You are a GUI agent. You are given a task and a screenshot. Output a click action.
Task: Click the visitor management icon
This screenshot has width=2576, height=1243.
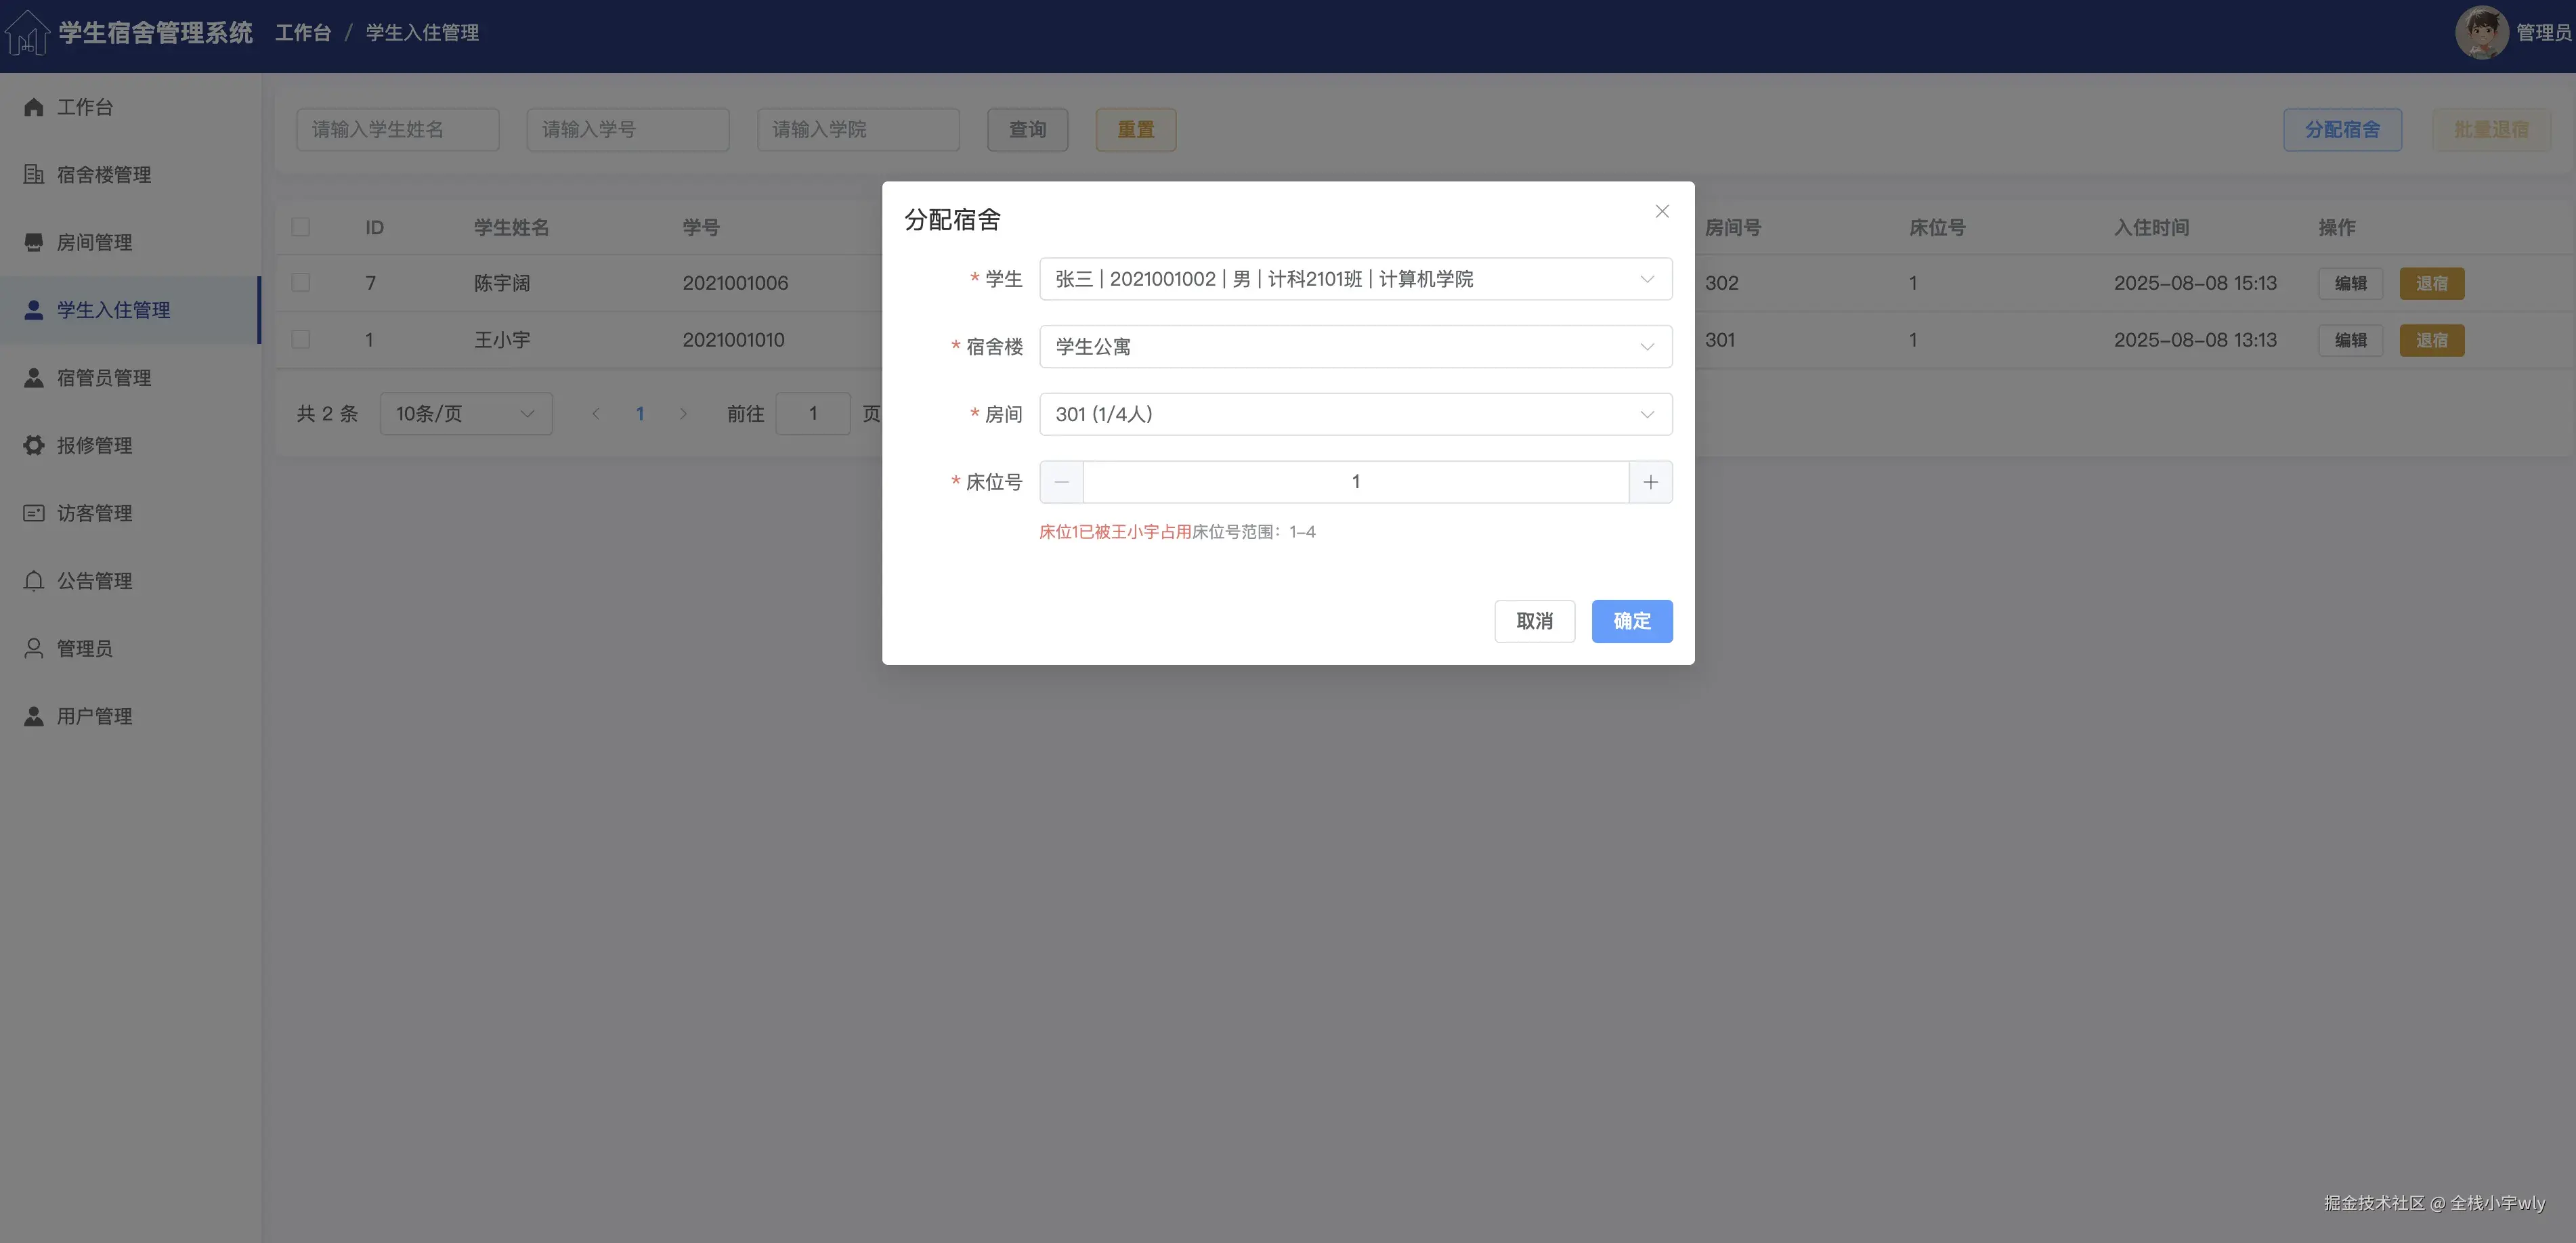pyautogui.click(x=34, y=513)
